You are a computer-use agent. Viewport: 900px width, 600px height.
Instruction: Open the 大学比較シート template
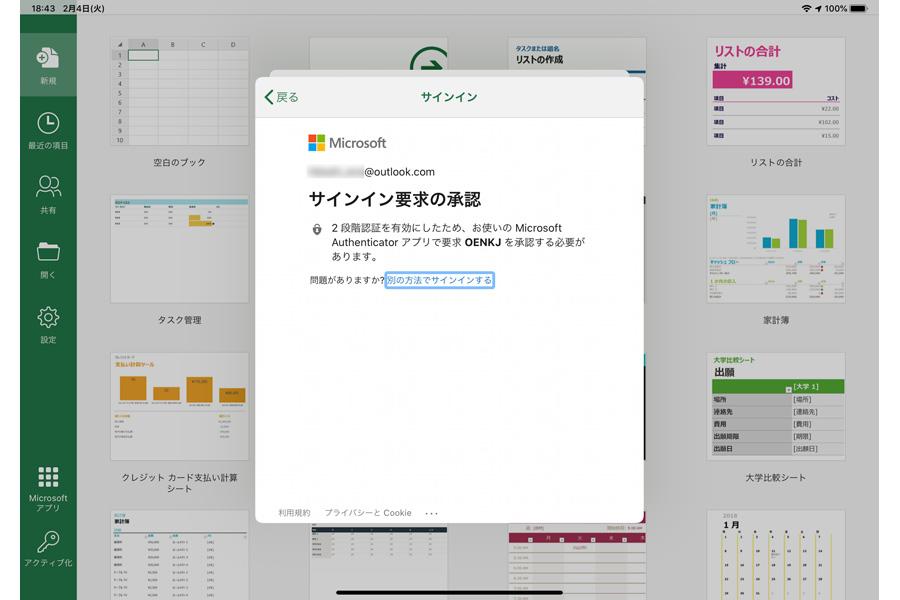[776, 406]
